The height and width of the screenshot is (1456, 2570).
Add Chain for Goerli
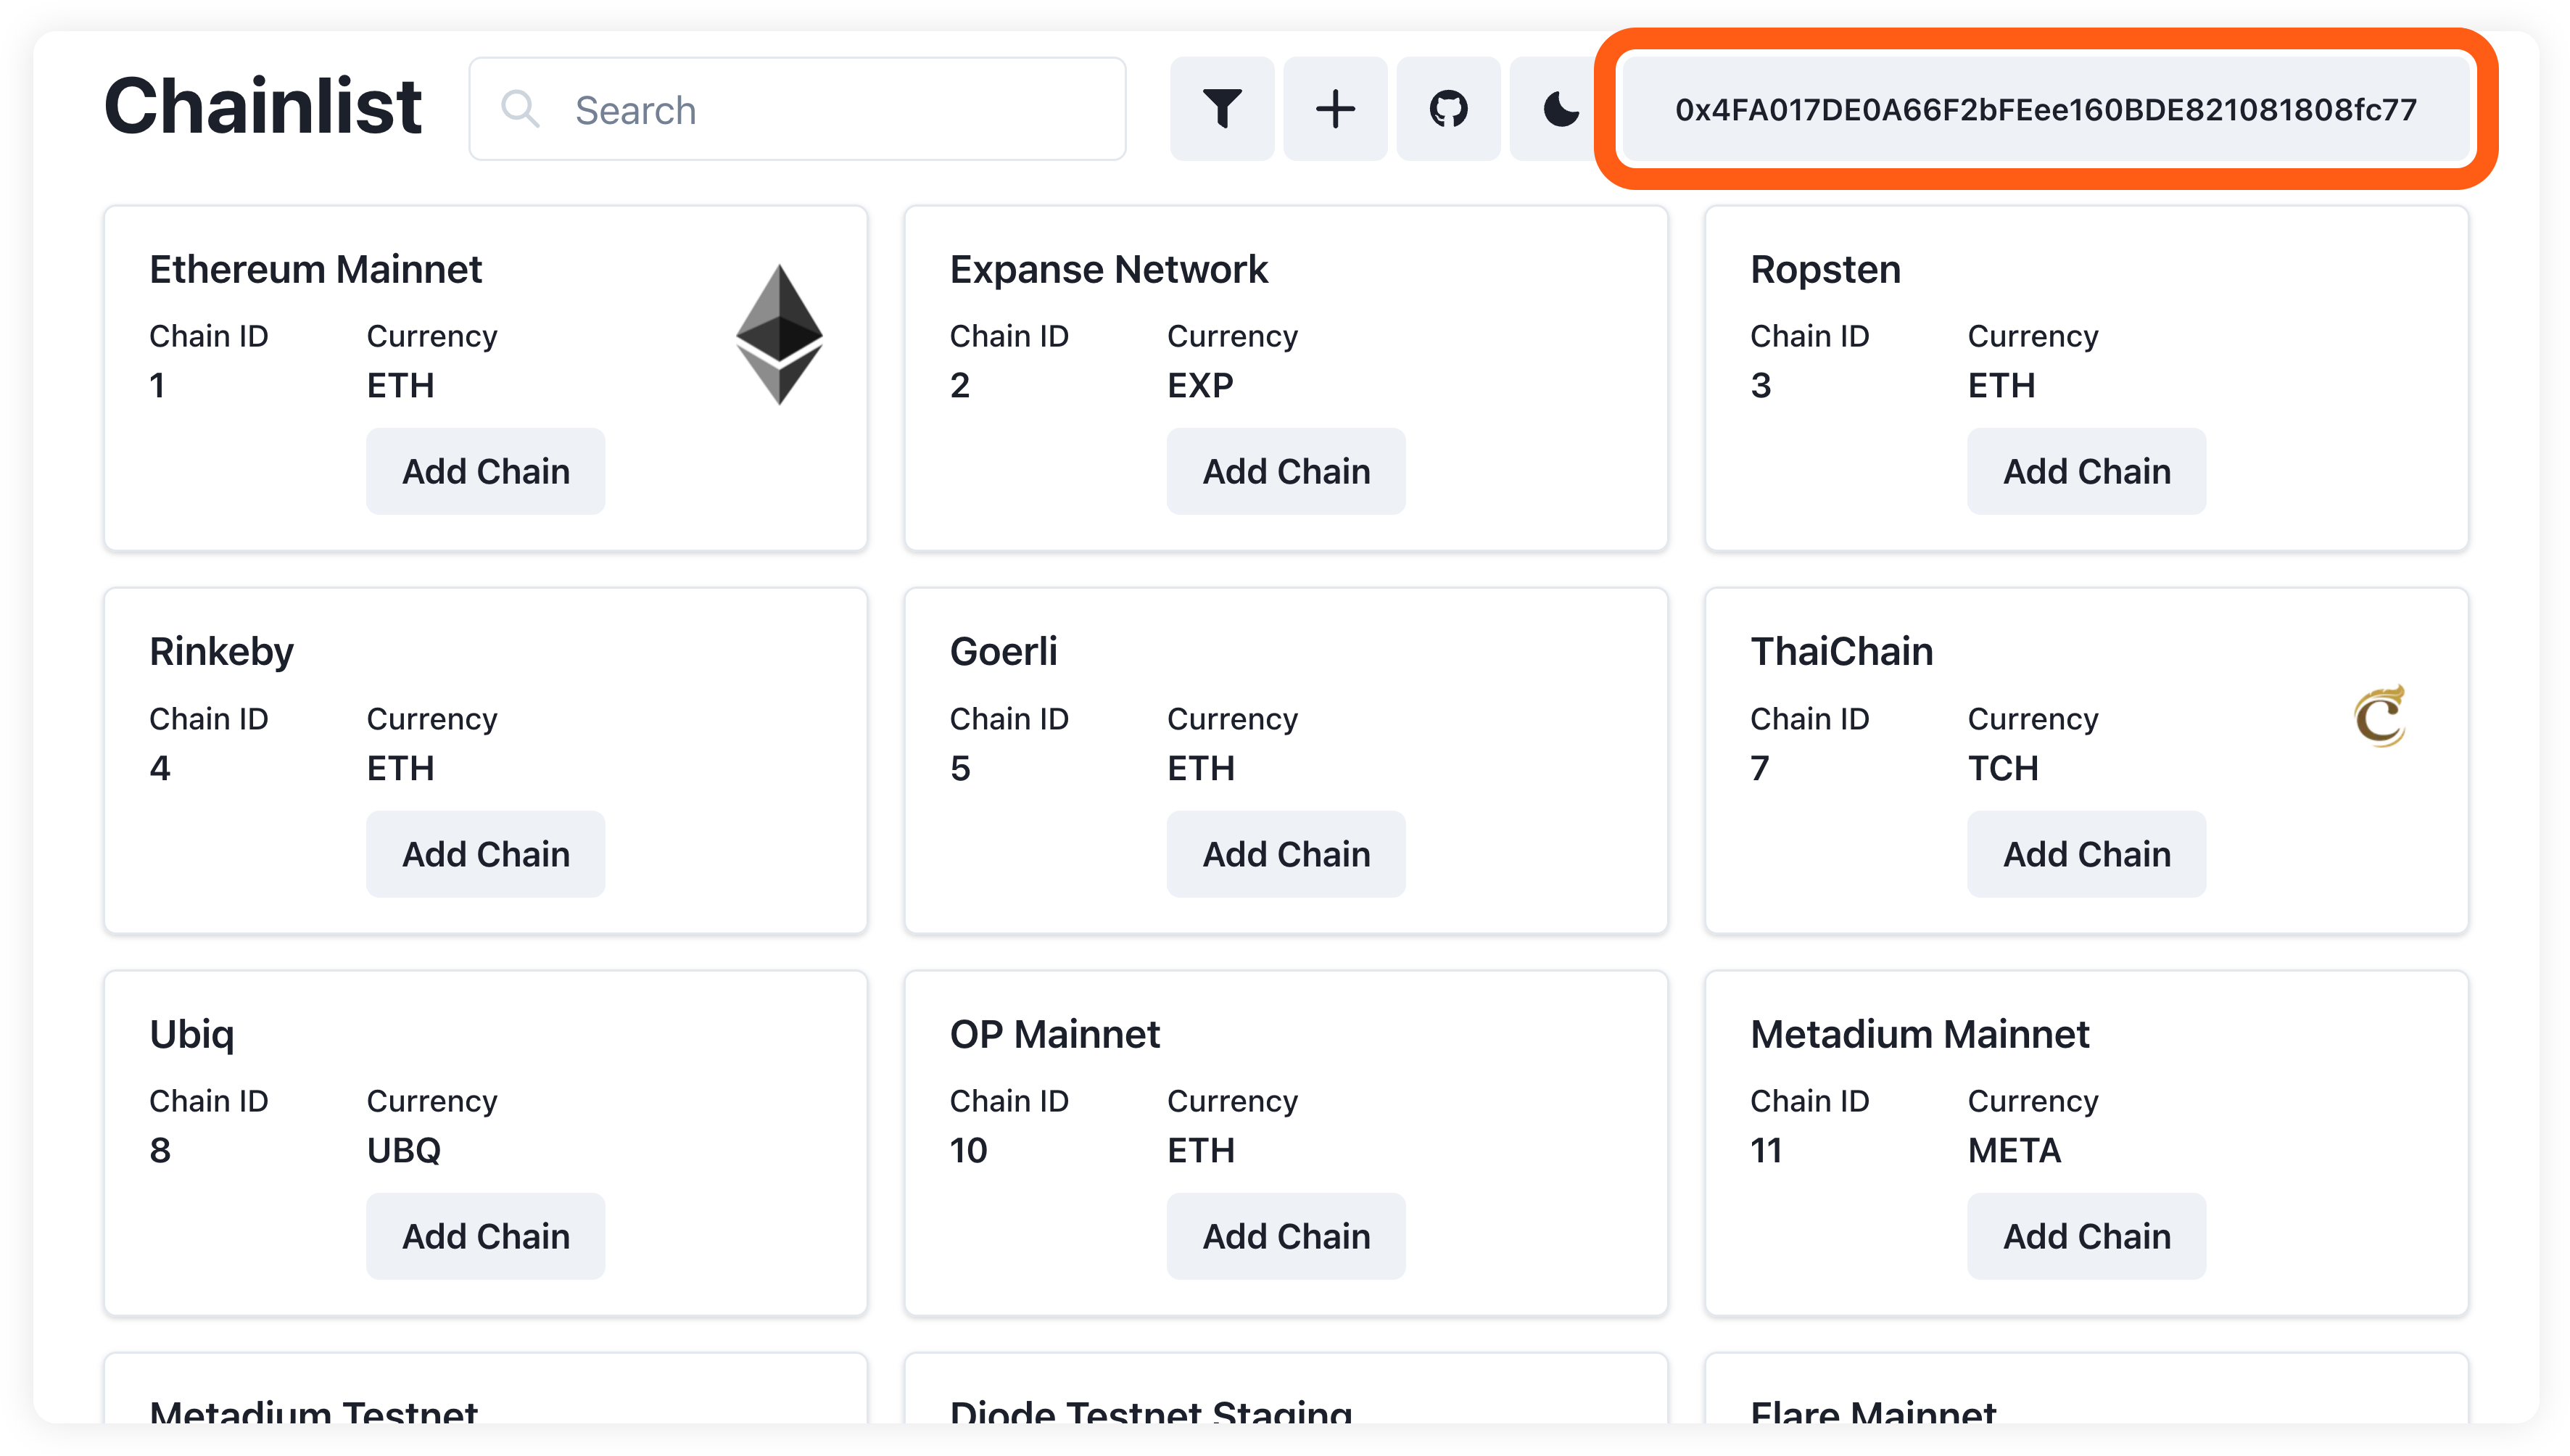[x=1286, y=854]
